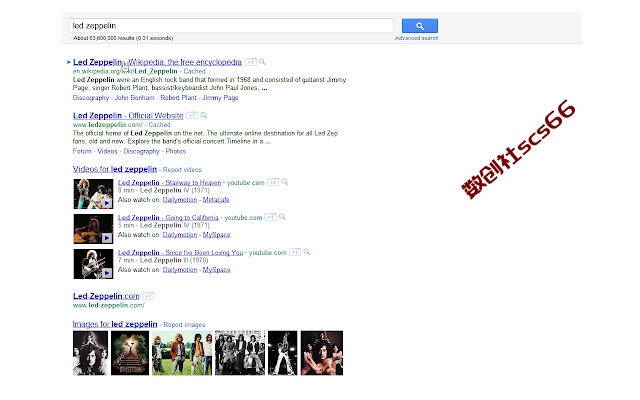Open Cached link under Wikipedia result
The width and height of the screenshot is (640, 400).
(194, 71)
